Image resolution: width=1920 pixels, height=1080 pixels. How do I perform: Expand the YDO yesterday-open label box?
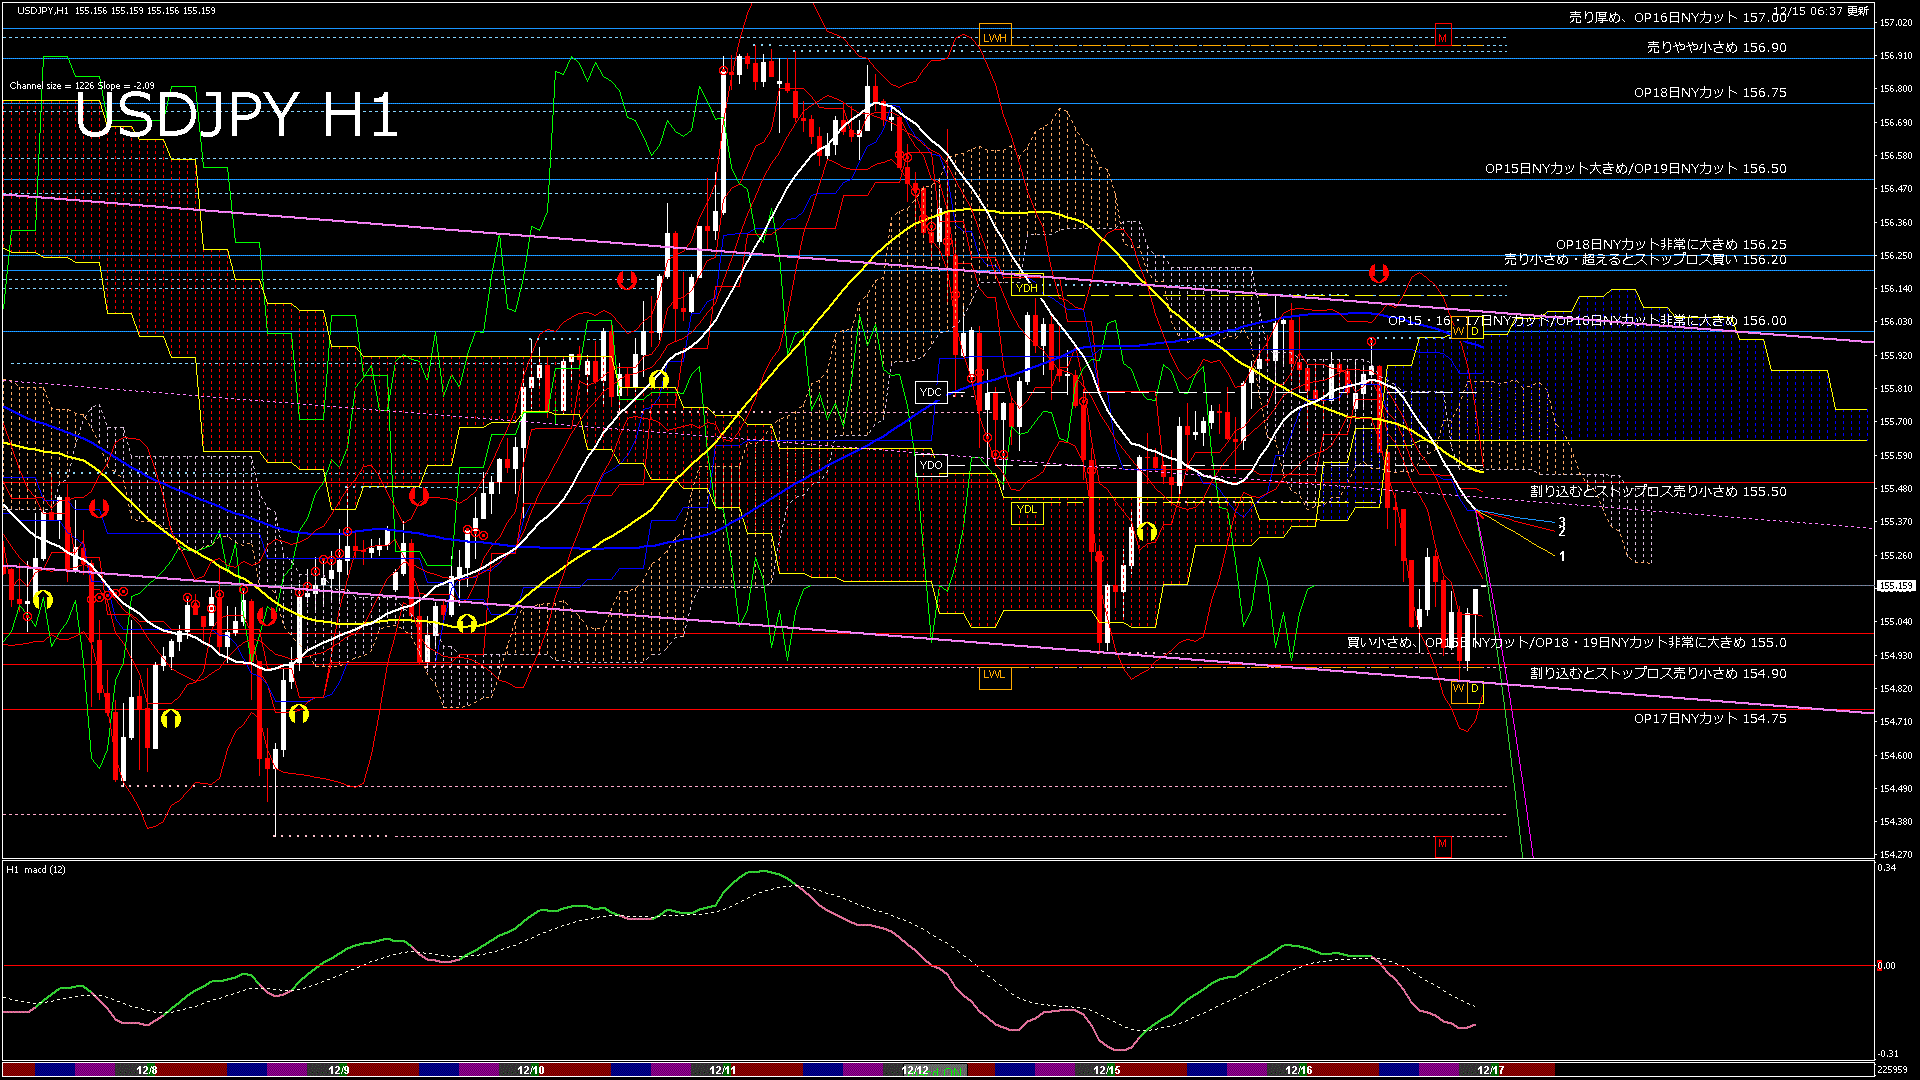932,465
